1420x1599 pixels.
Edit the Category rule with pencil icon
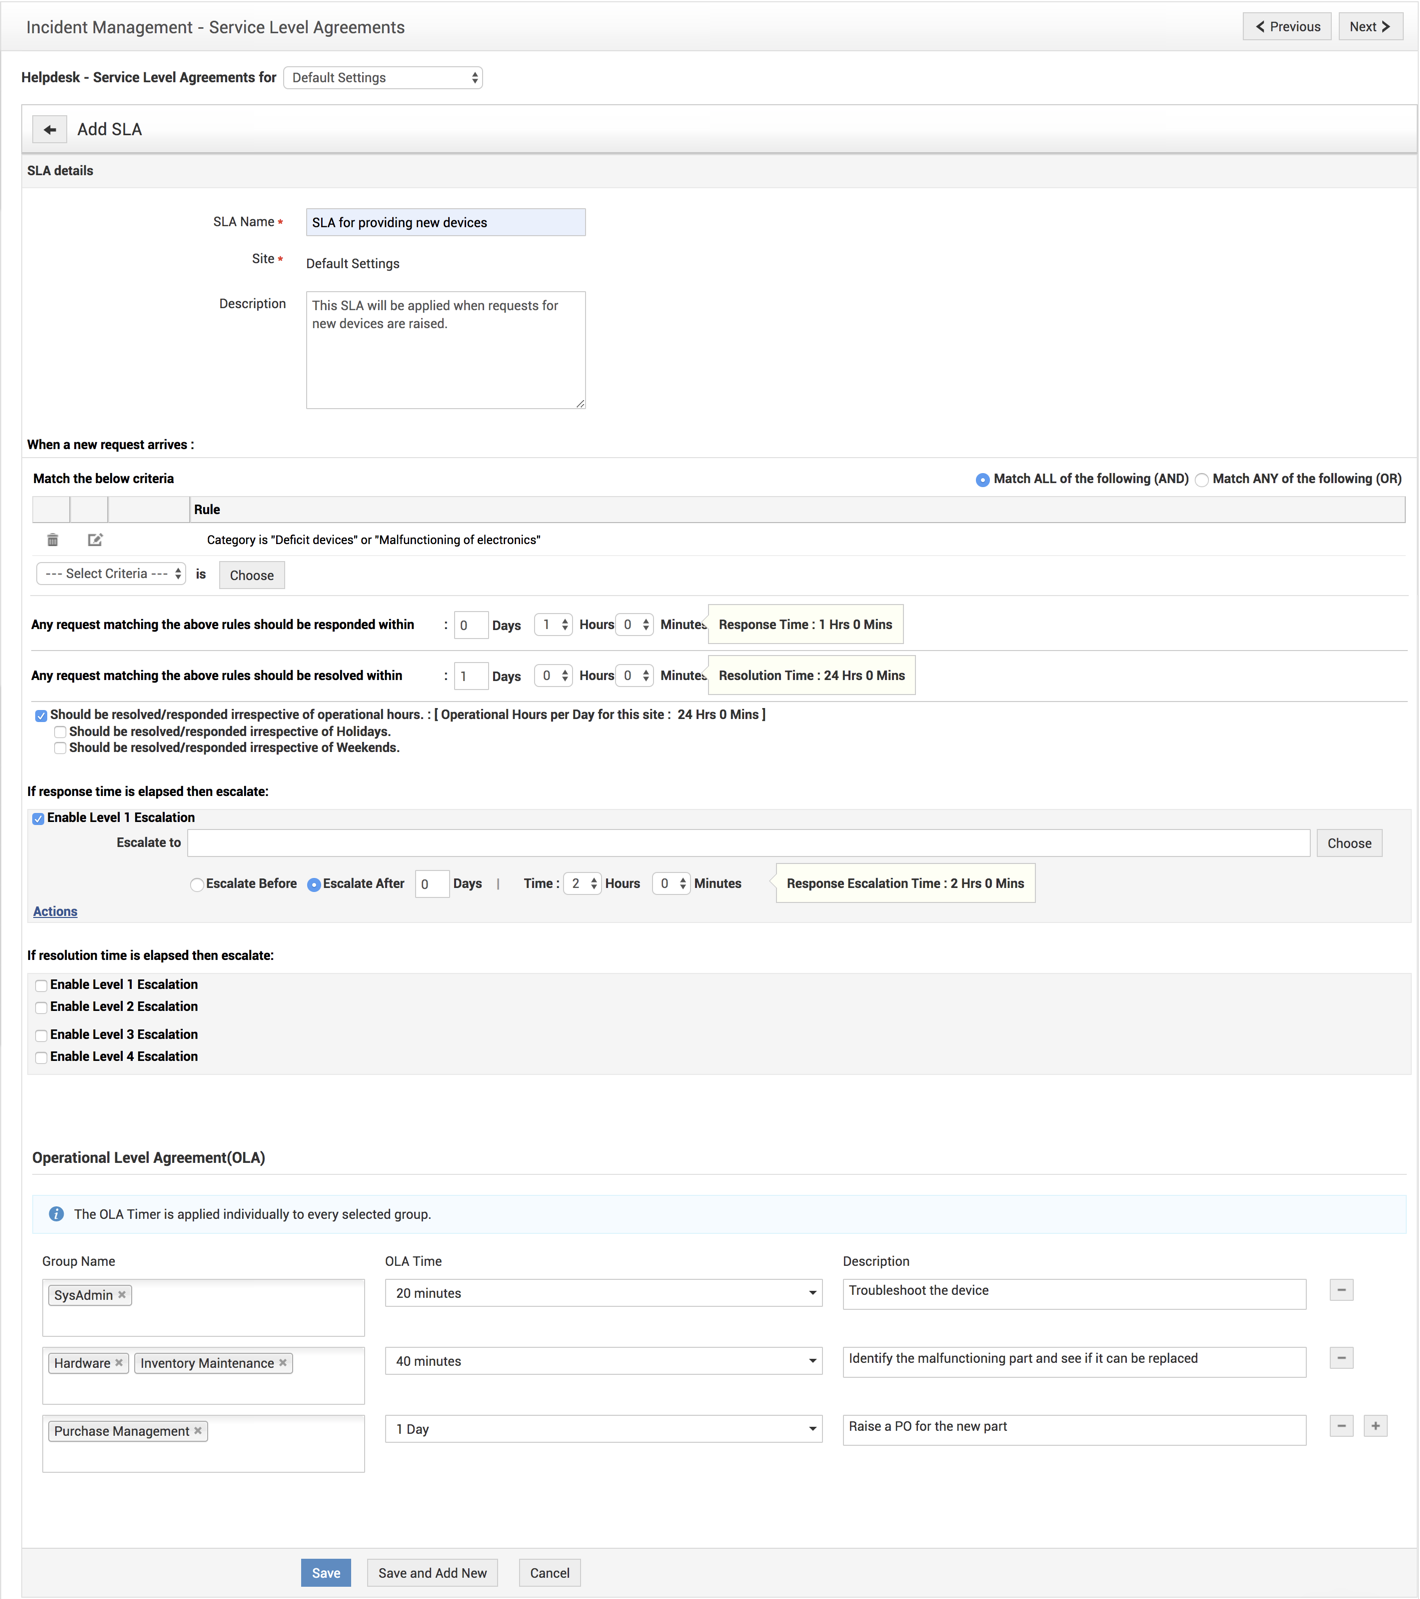[x=95, y=540]
